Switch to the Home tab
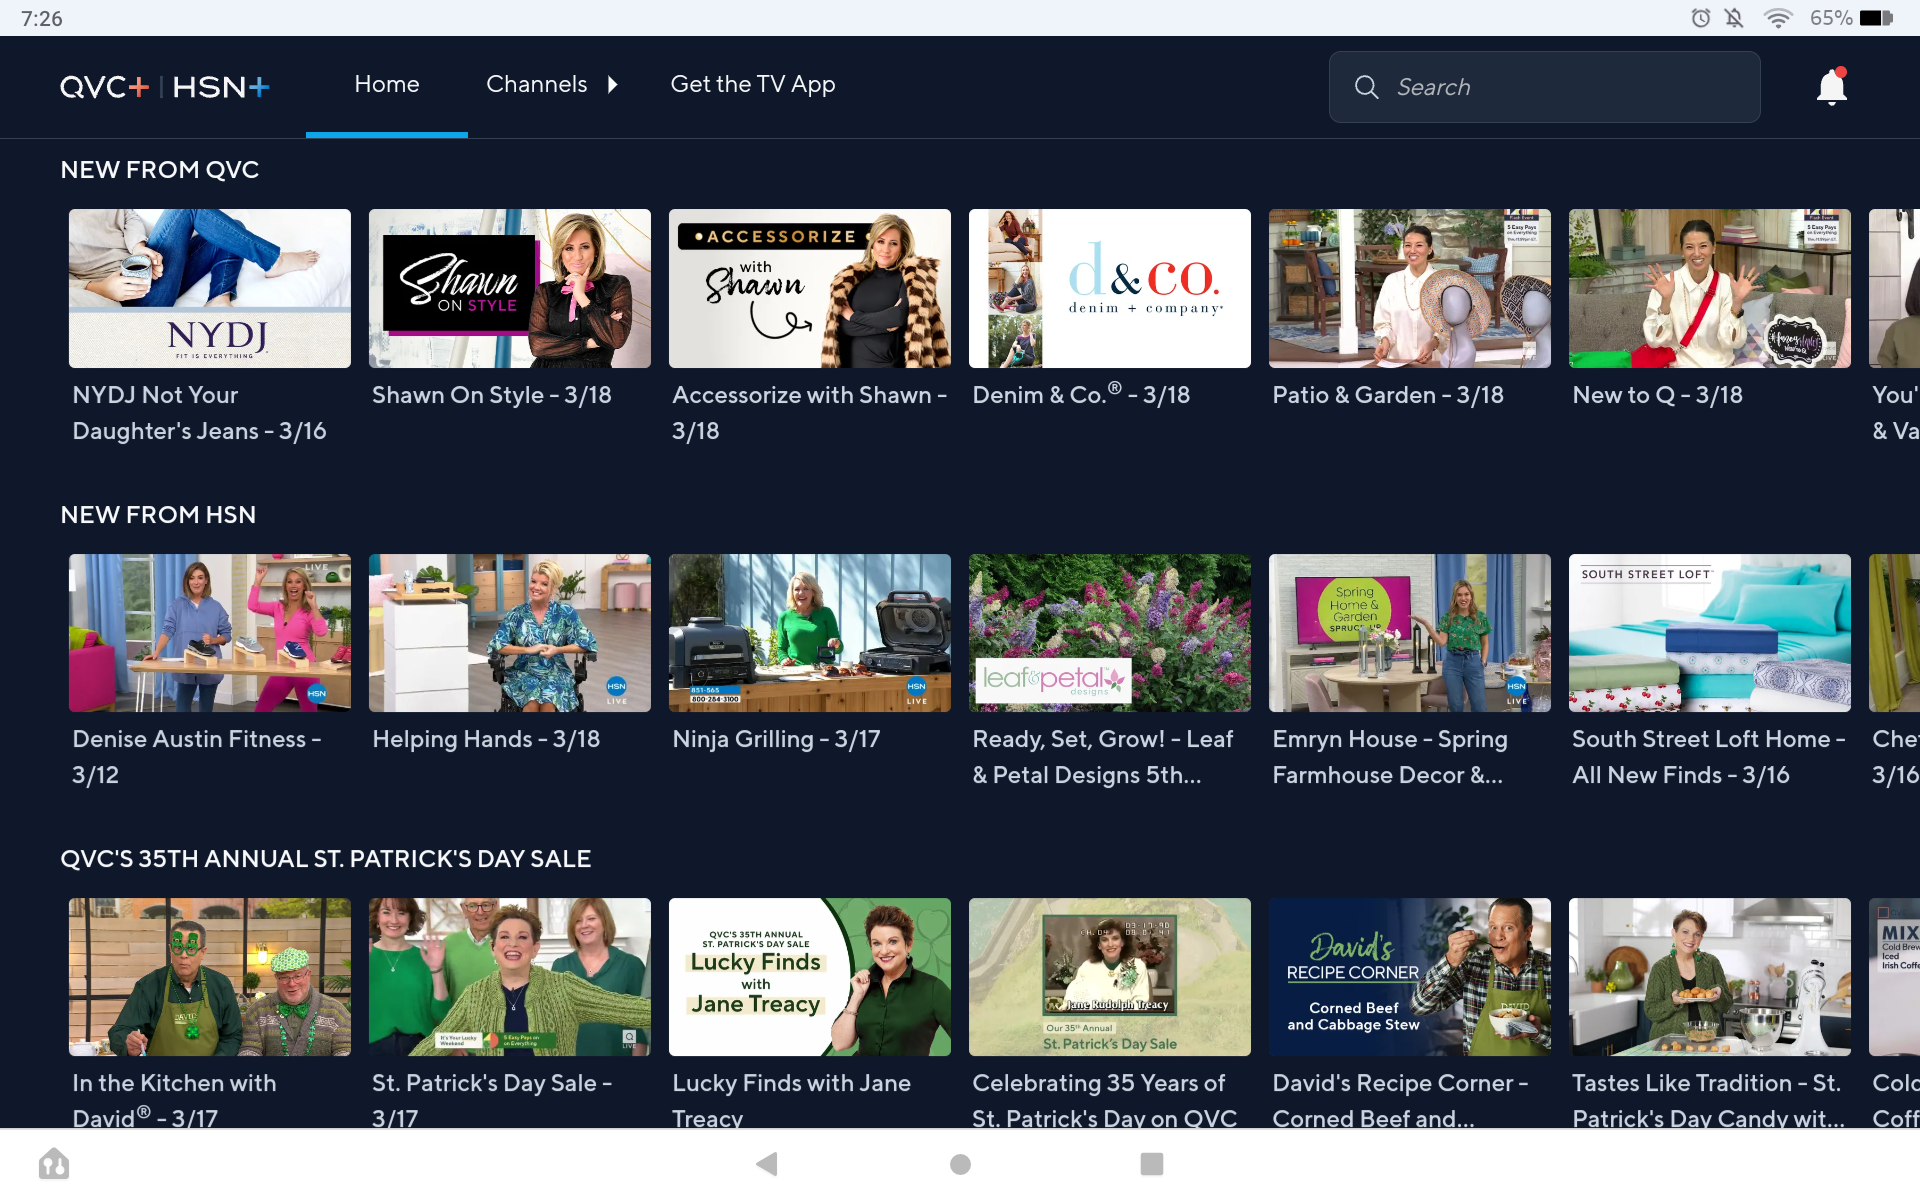Viewport: 1920px width, 1200px height. point(386,84)
